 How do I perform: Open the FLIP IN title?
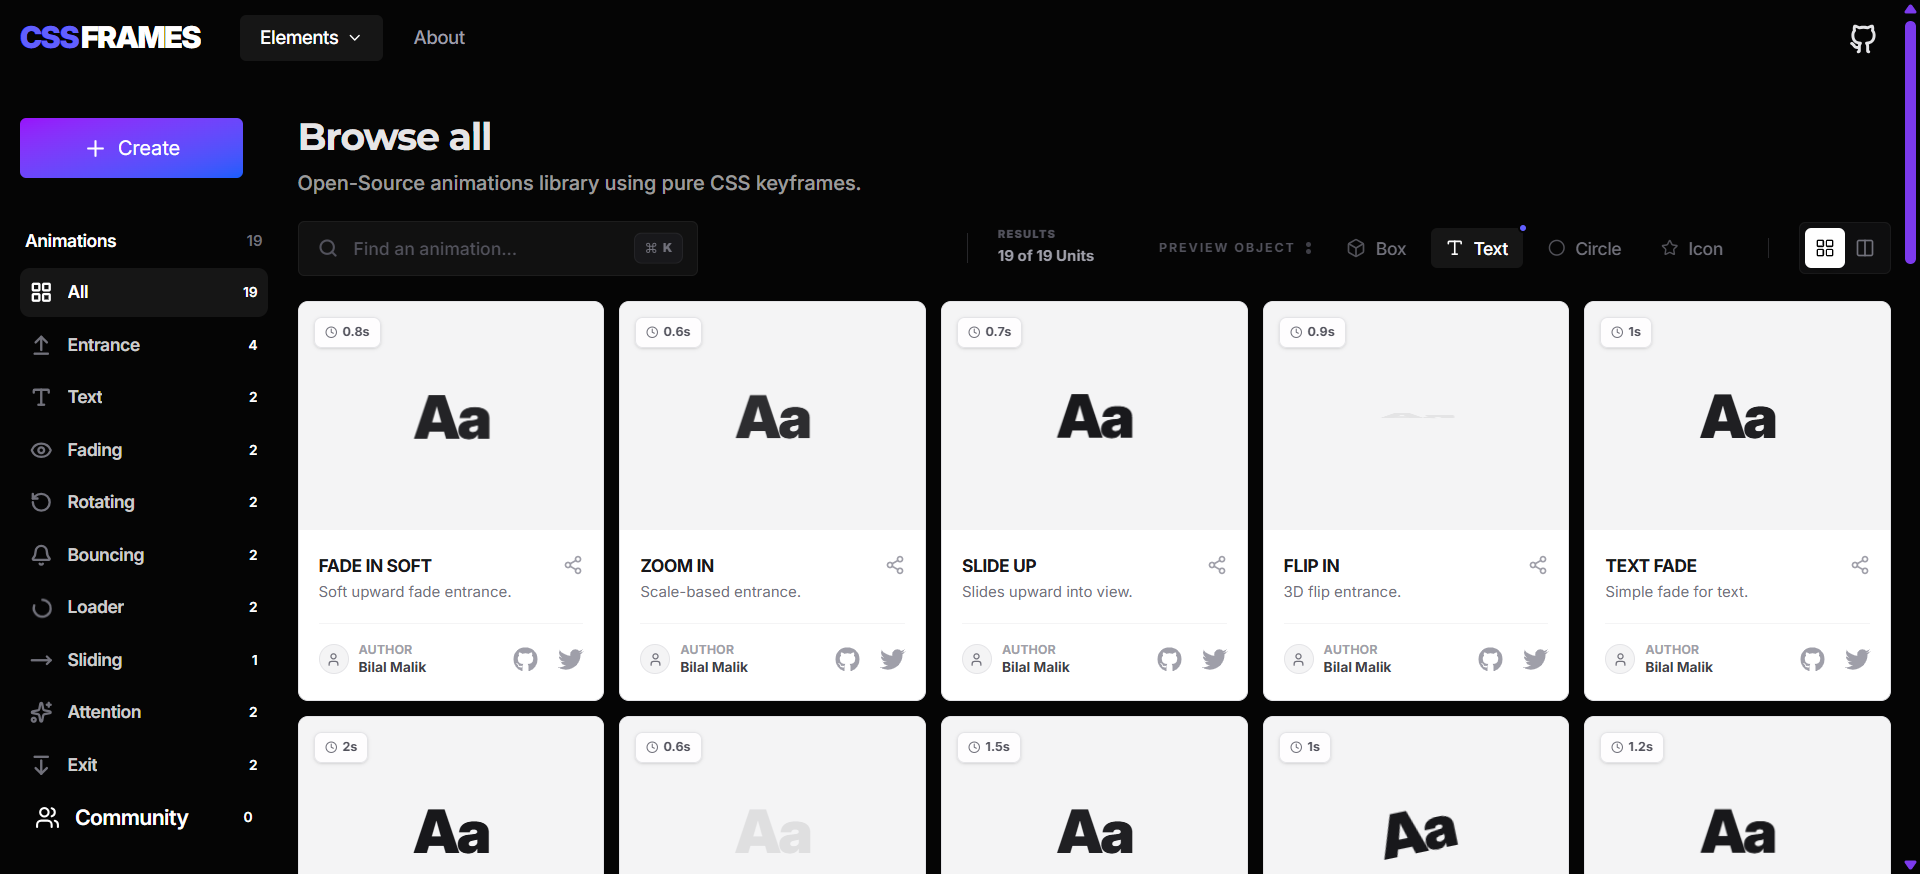(x=1311, y=566)
